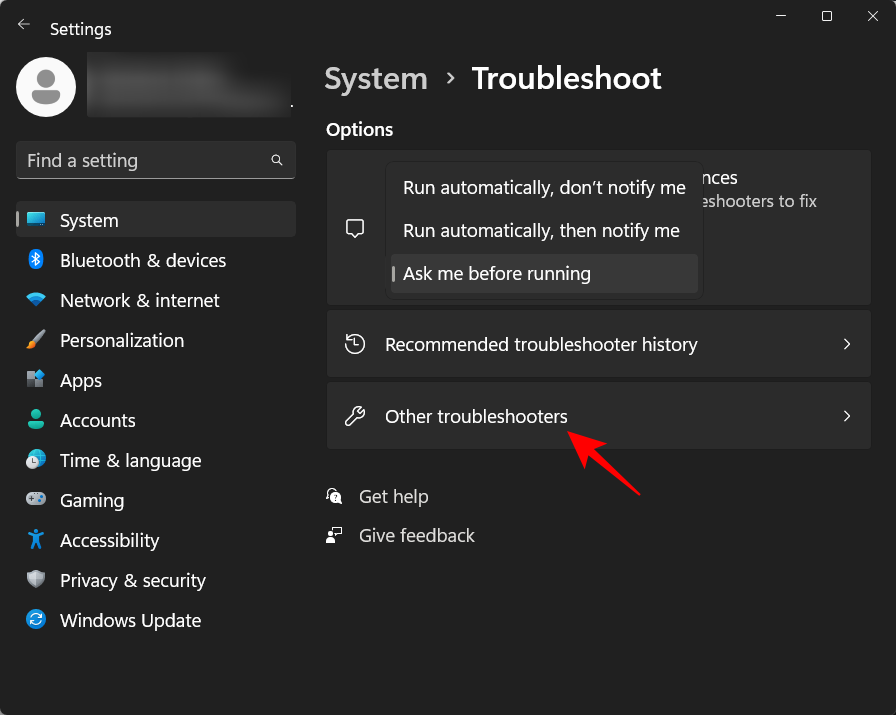Image resolution: width=896 pixels, height=715 pixels.
Task: Click the Apps sidebar icon
Action: (37, 380)
